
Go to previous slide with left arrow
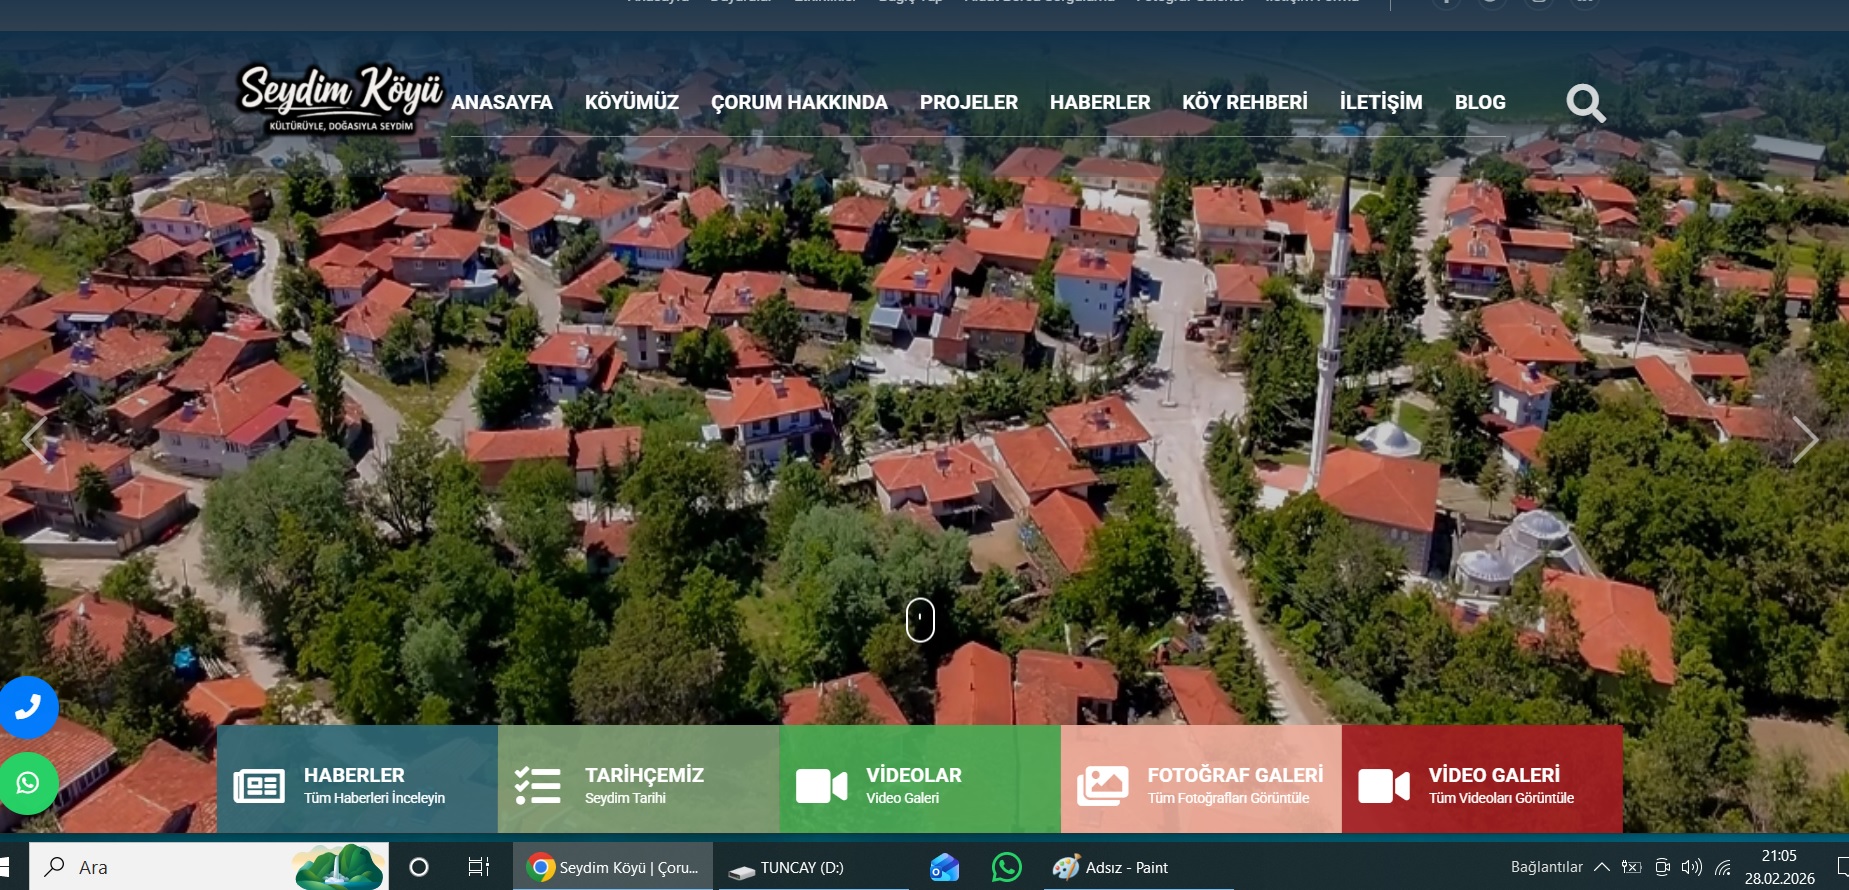(35, 439)
